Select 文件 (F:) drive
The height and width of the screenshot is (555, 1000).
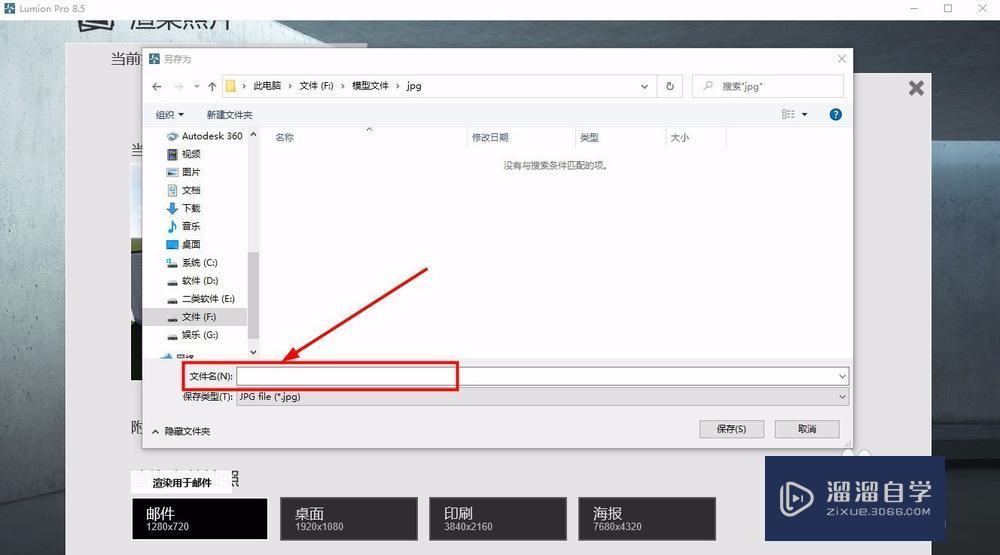pos(195,316)
